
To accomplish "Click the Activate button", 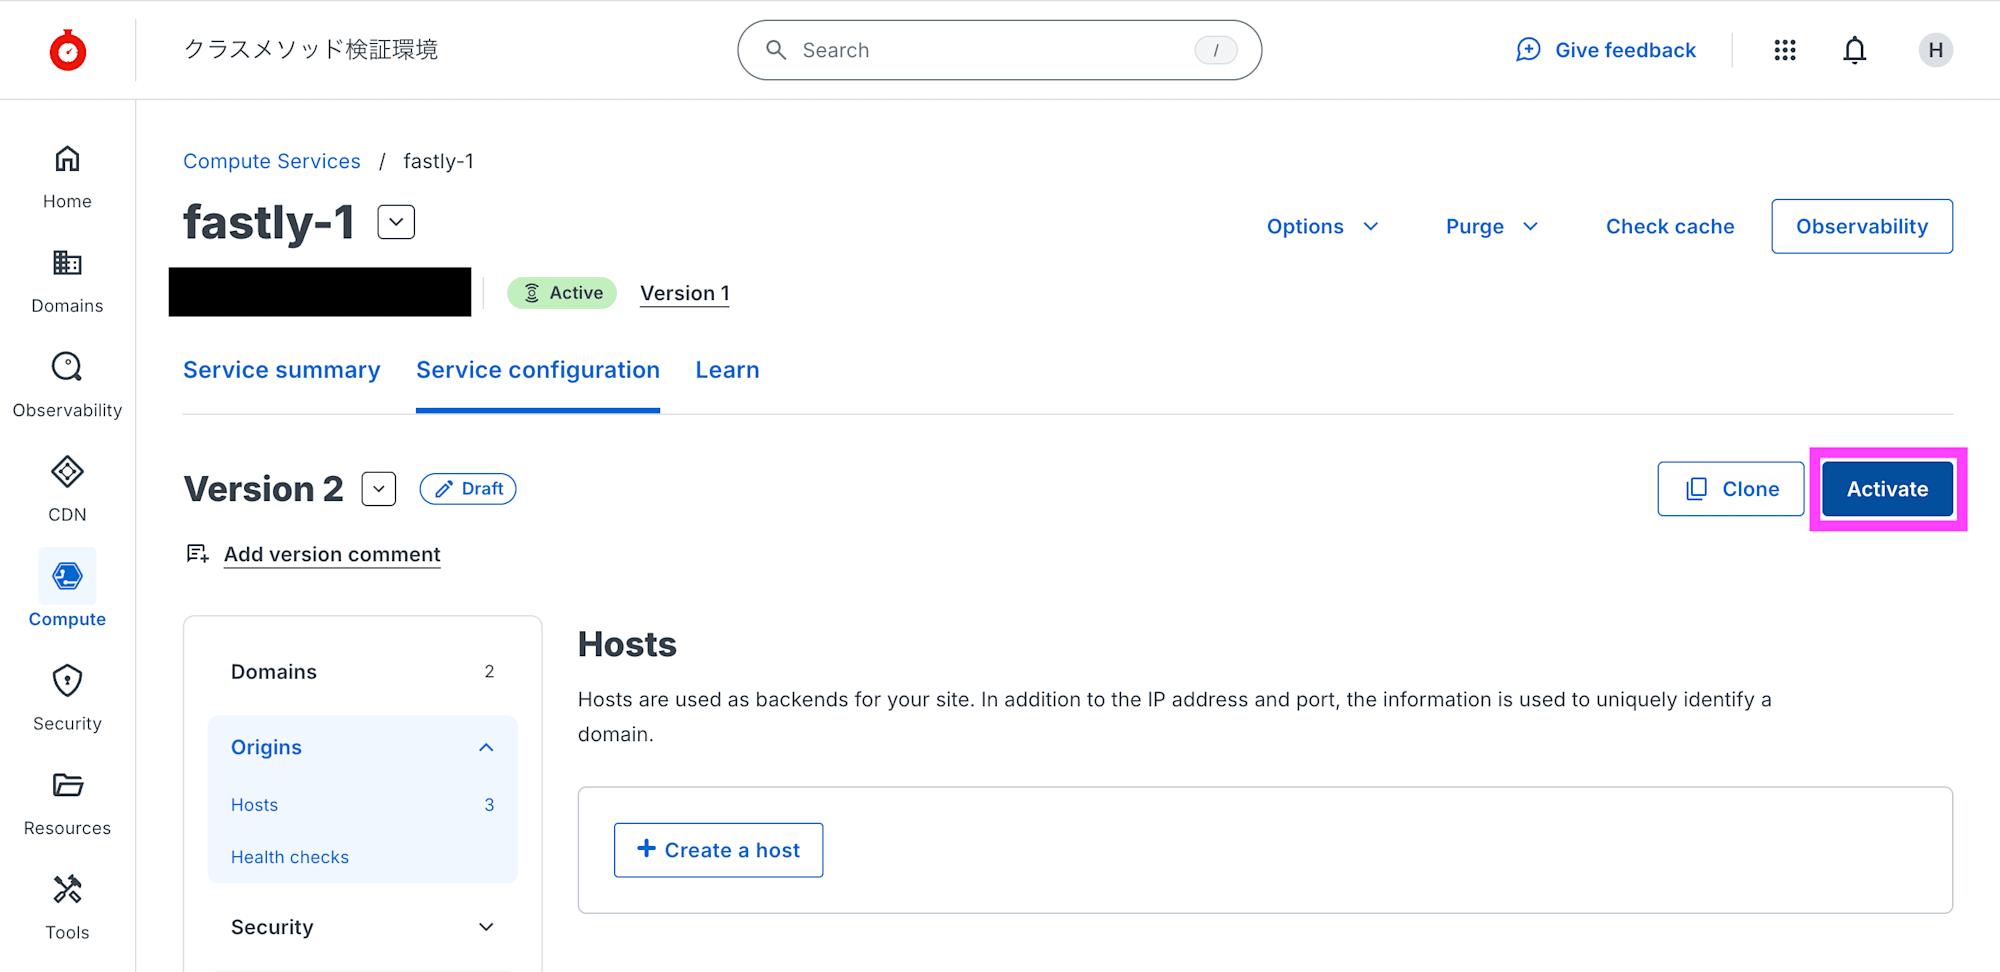I will click(1887, 489).
